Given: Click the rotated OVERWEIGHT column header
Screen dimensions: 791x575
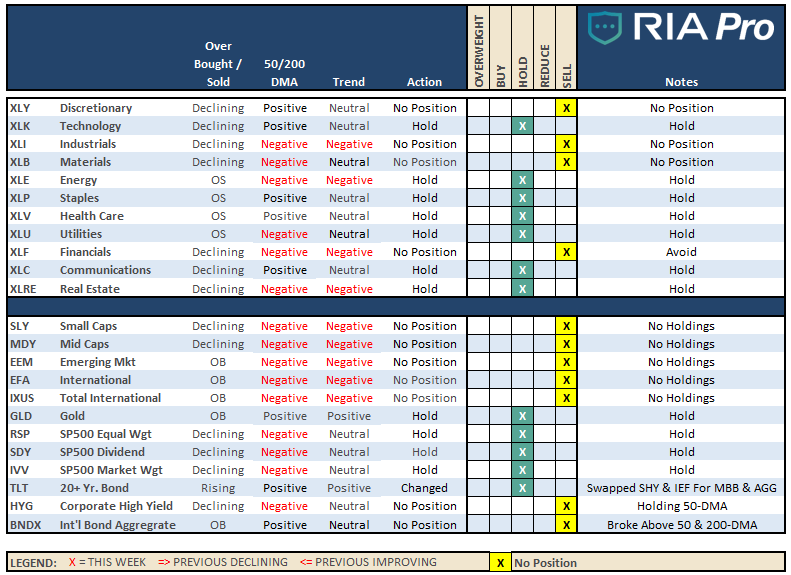Looking at the screenshot, I should click(478, 50).
